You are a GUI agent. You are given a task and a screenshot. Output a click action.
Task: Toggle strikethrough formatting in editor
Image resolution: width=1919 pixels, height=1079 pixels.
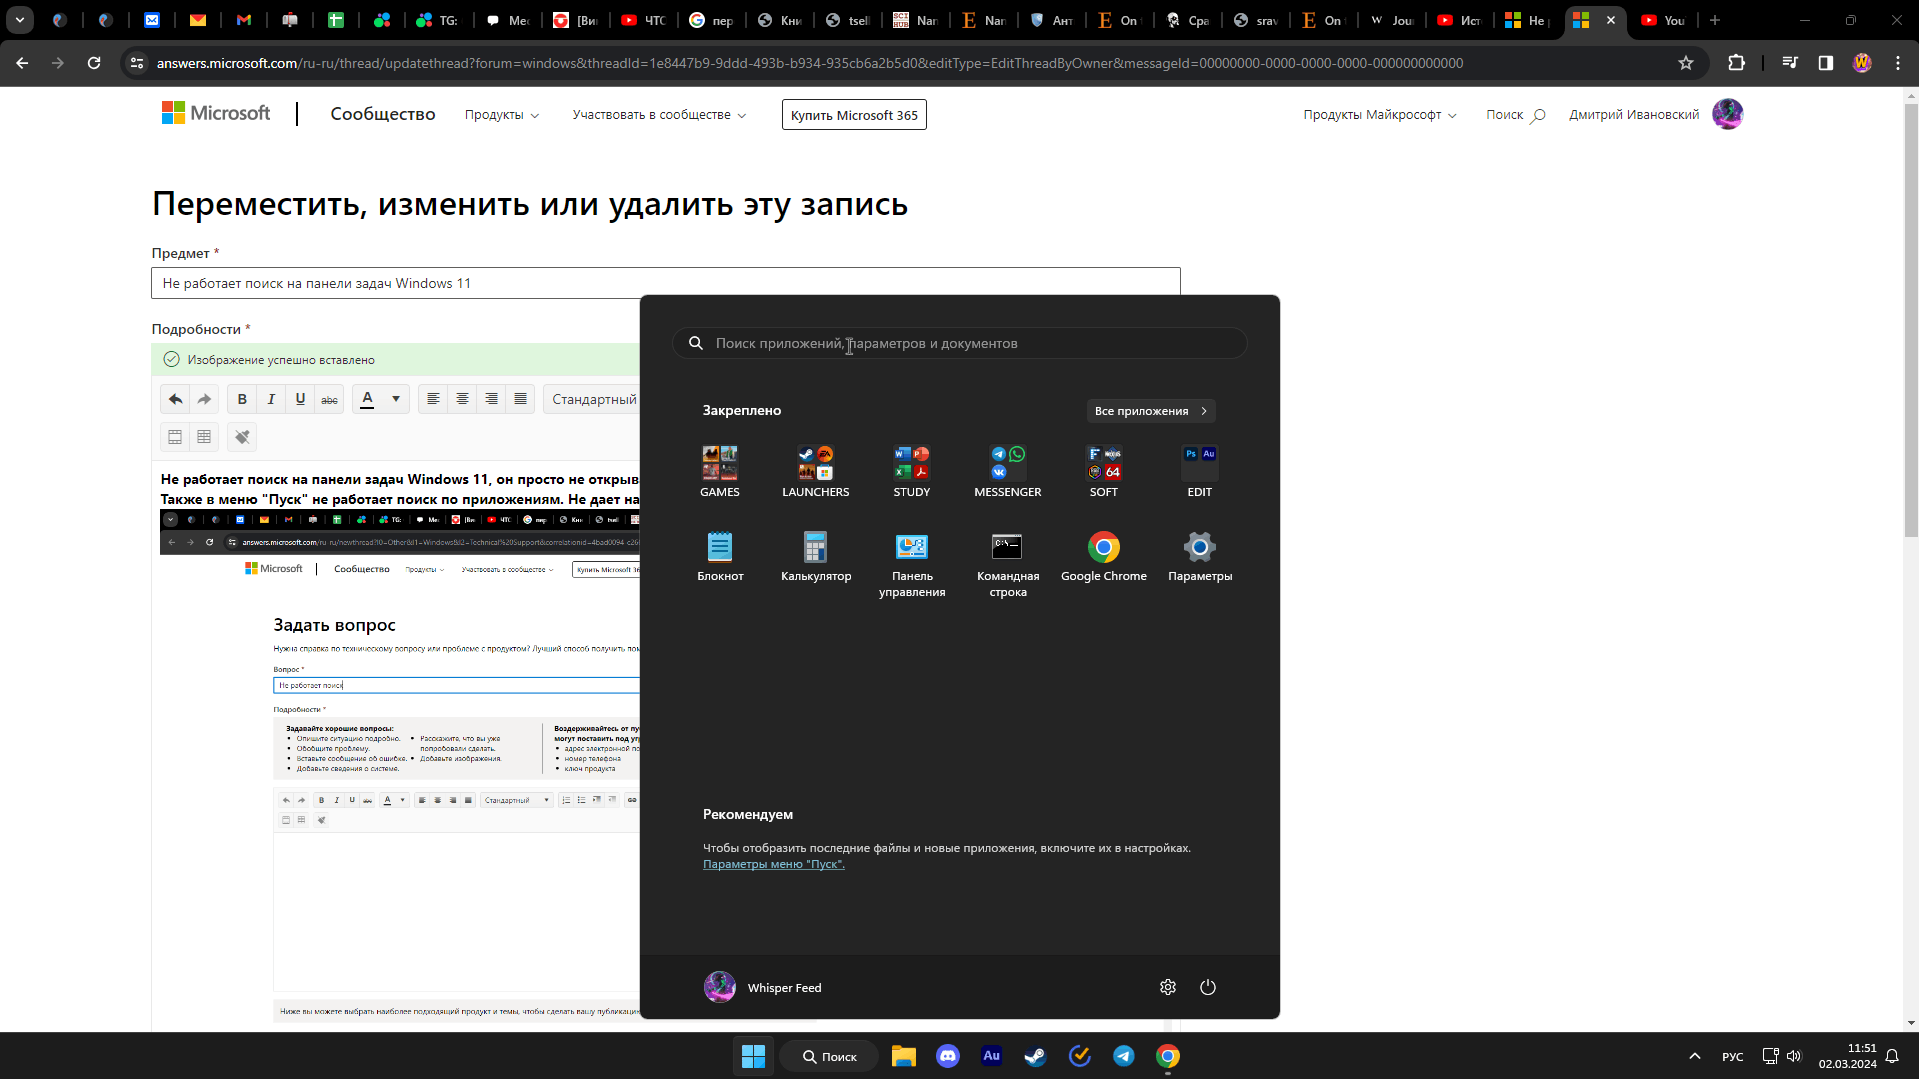pos(329,399)
